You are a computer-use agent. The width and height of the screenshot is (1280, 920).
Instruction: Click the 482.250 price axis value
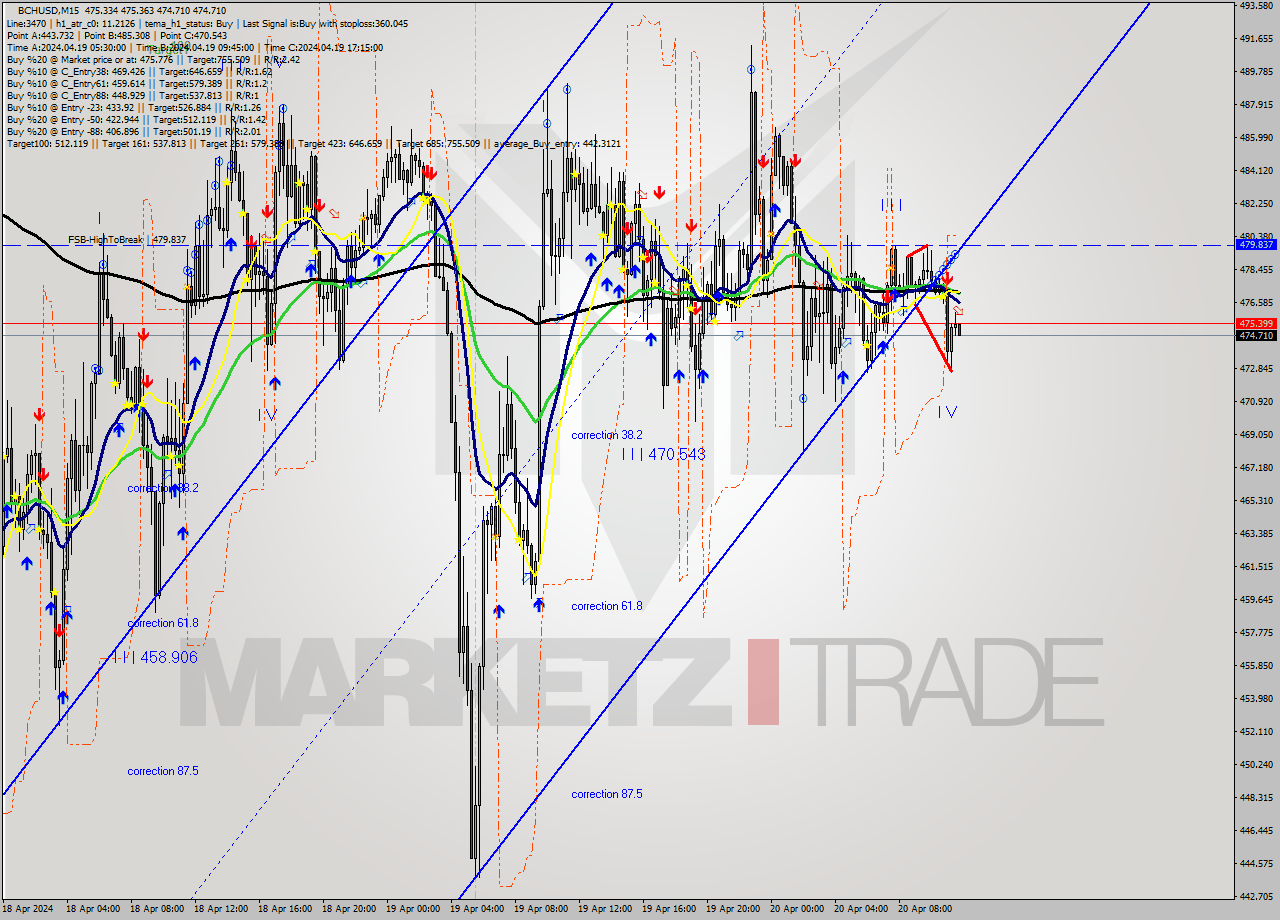pyautogui.click(x=1256, y=204)
